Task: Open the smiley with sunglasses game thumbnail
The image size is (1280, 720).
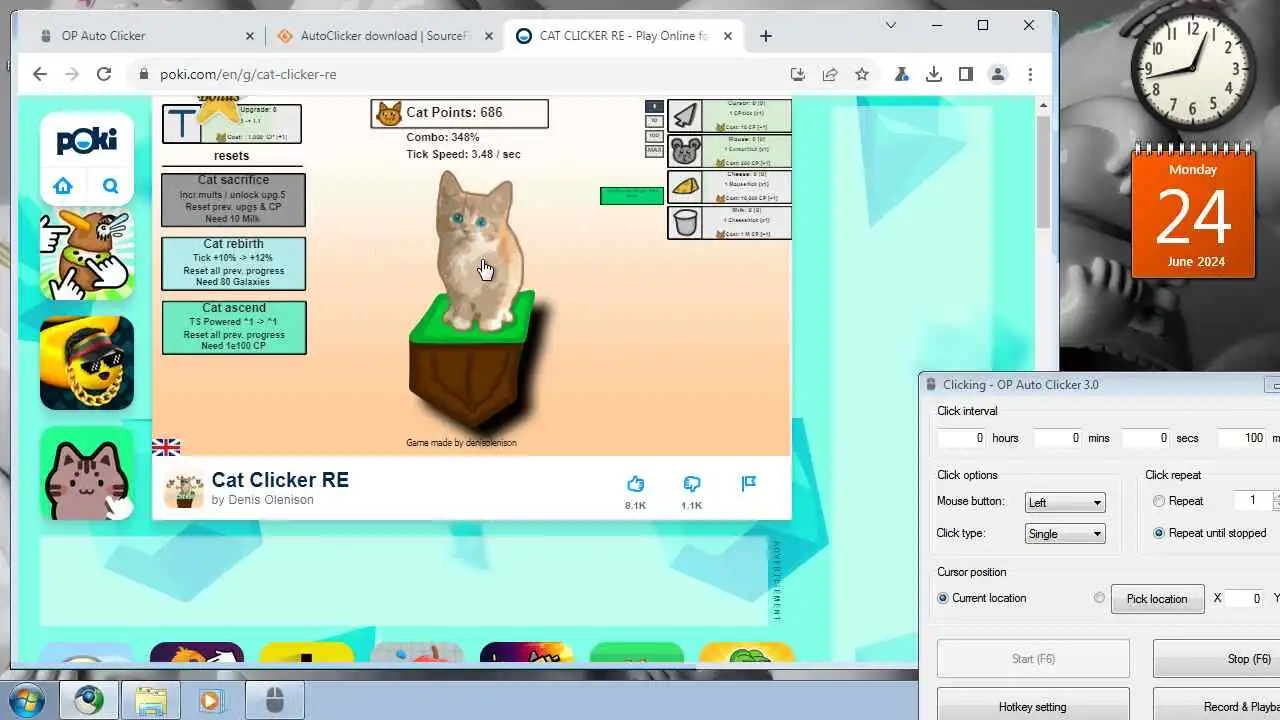Action: [x=87, y=363]
